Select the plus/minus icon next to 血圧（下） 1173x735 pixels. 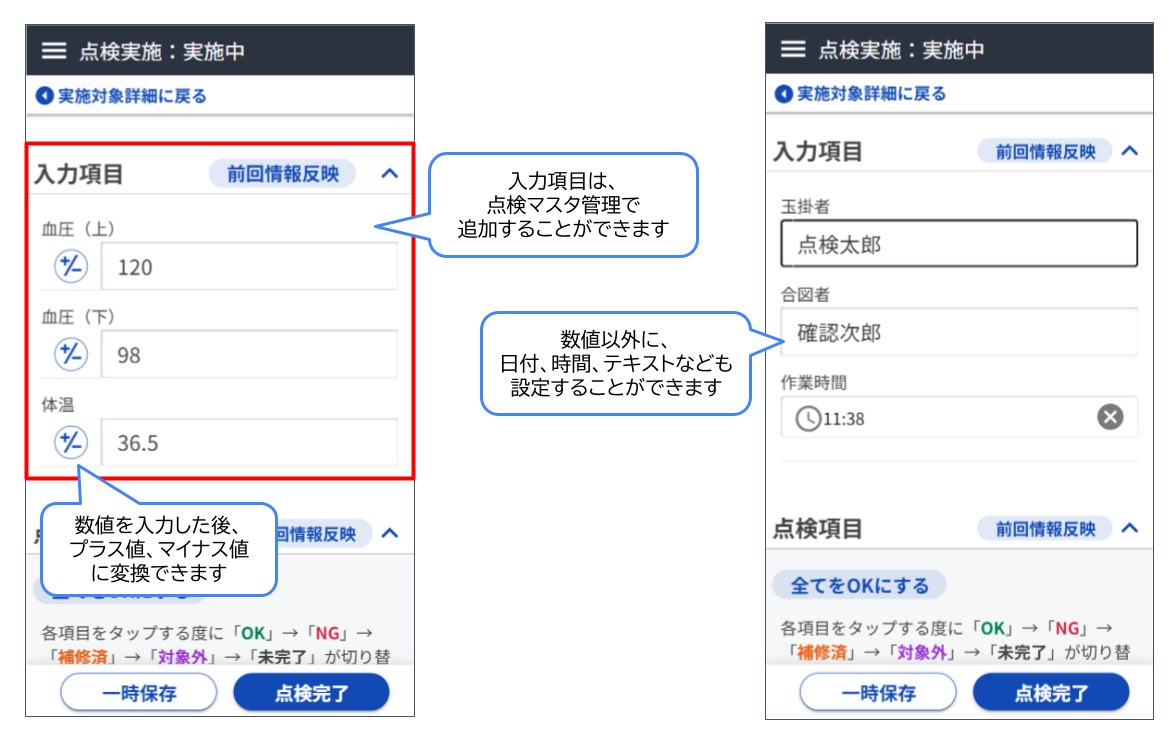[x=70, y=354]
